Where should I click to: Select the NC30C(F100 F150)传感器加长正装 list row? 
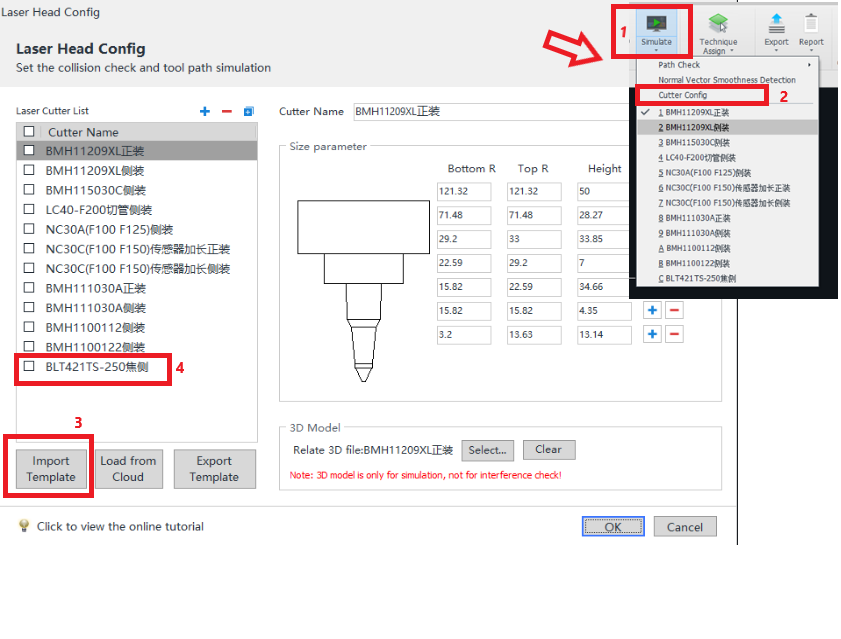pos(137,249)
